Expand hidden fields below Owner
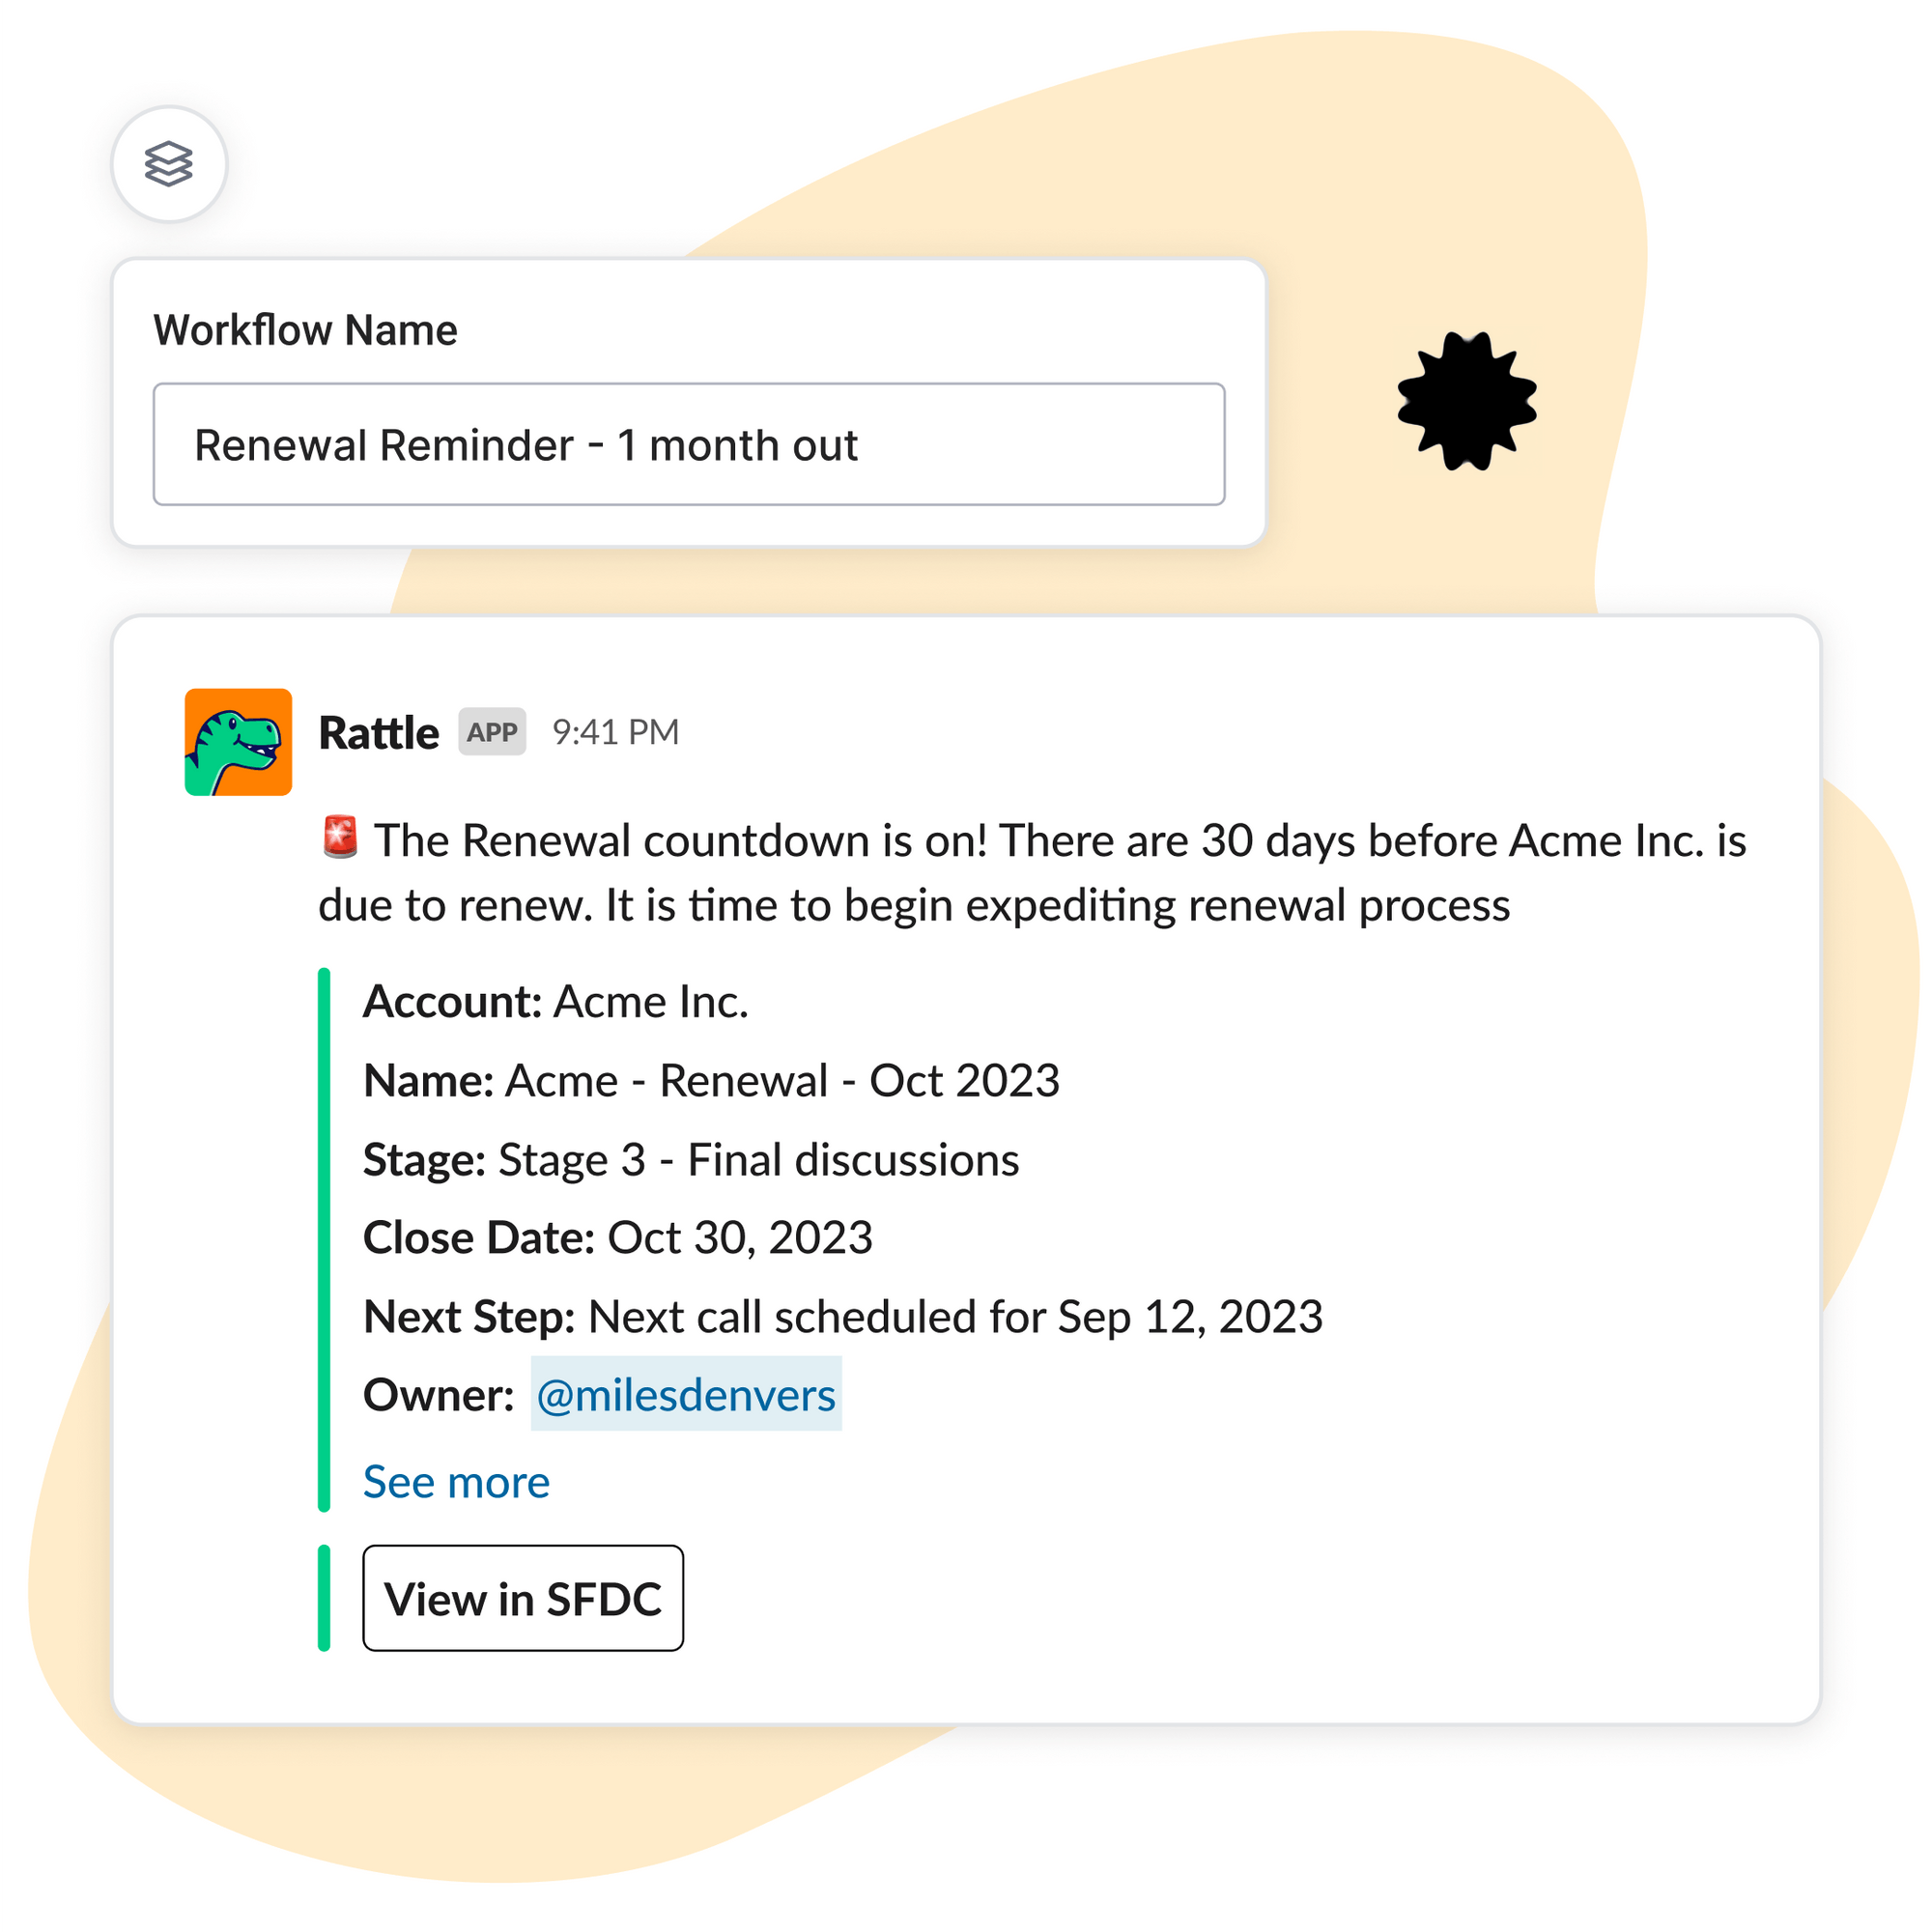1932x1932 pixels. click(455, 1481)
